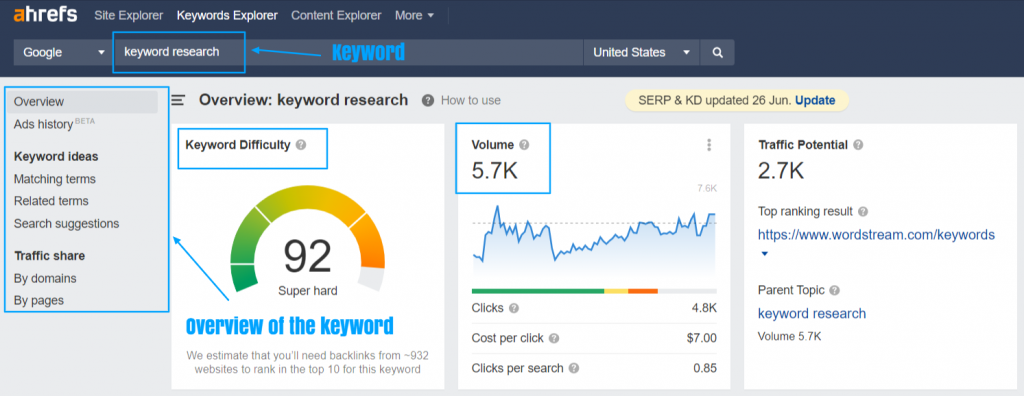
Task: Click Traffic share sidebar heading
Action: click(50, 256)
